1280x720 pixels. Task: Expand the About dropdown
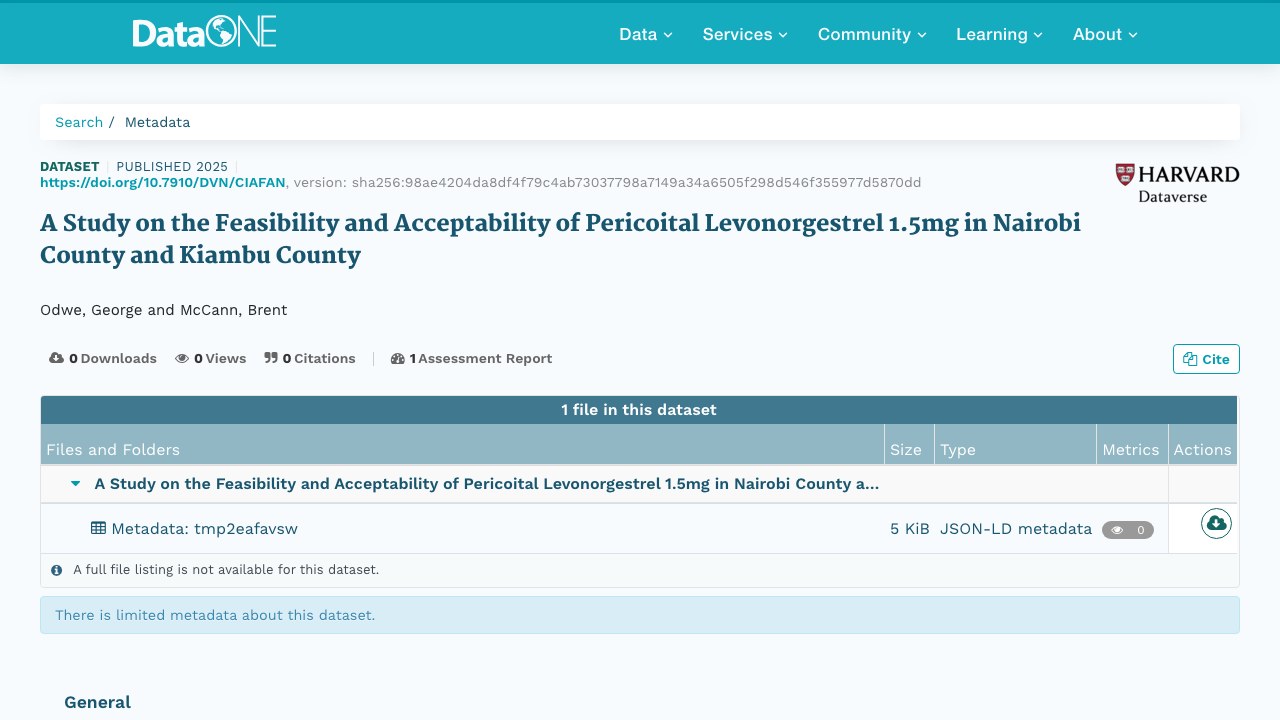pyautogui.click(x=1105, y=34)
